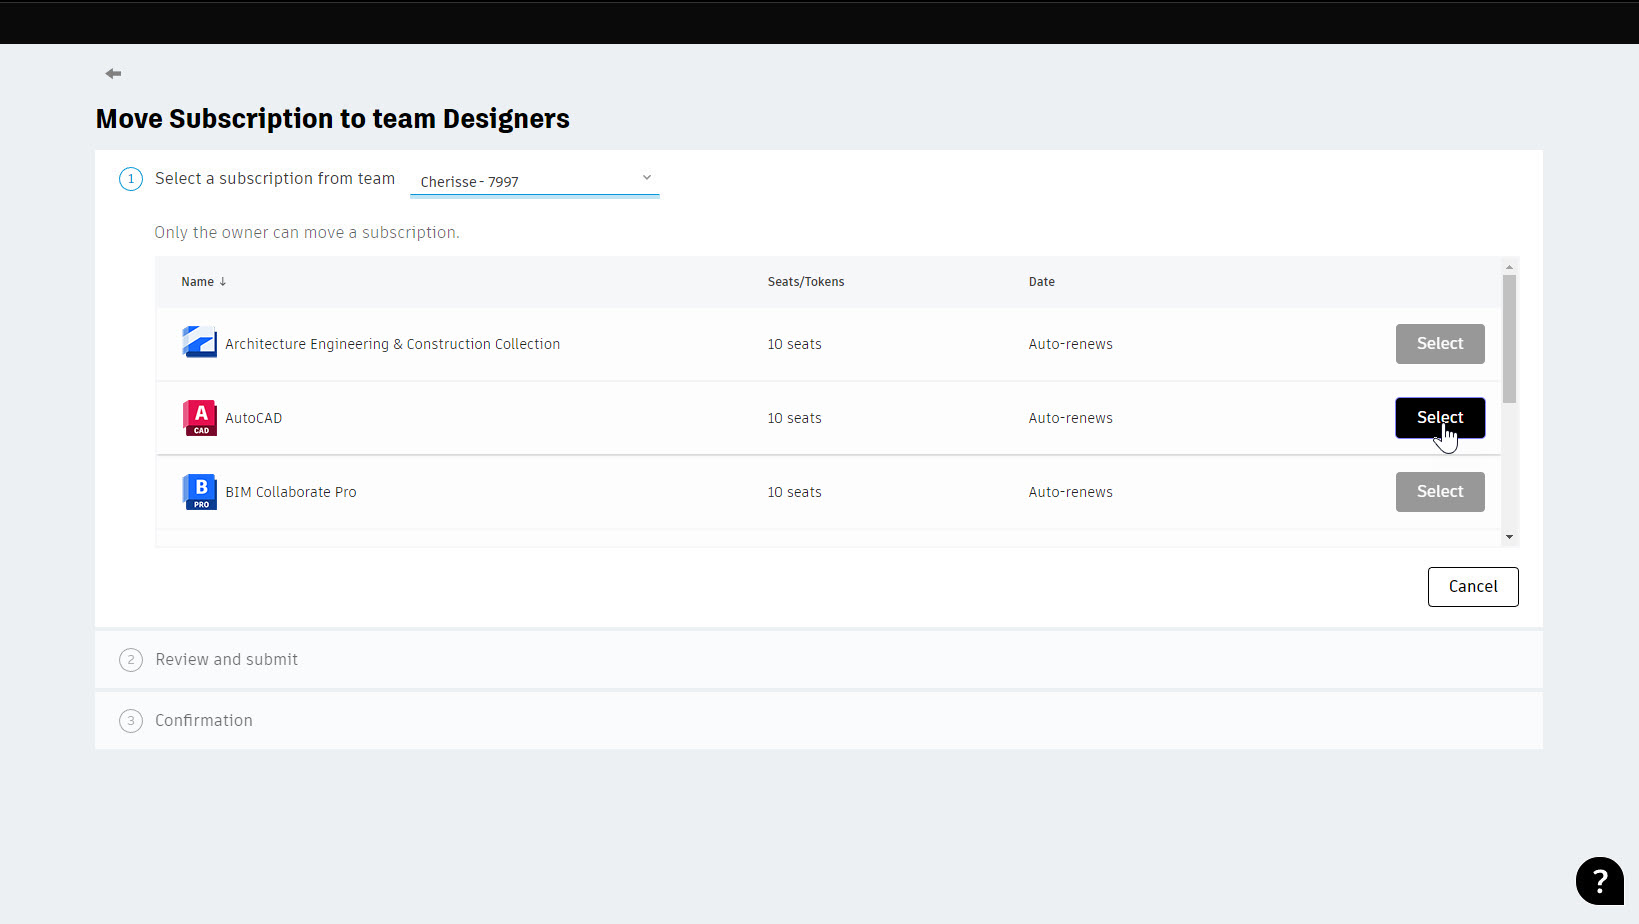Cancel the move subscription process

pos(1473,587)
